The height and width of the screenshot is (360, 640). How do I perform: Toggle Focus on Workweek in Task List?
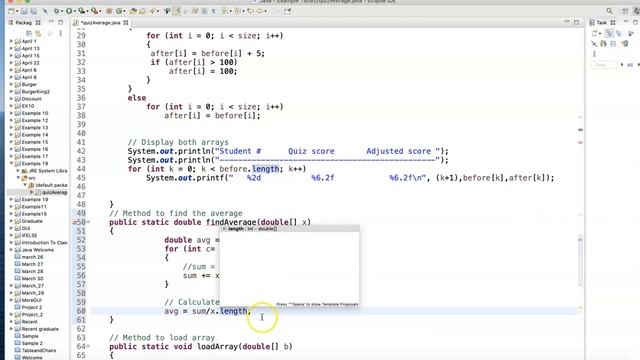[631, 33]
